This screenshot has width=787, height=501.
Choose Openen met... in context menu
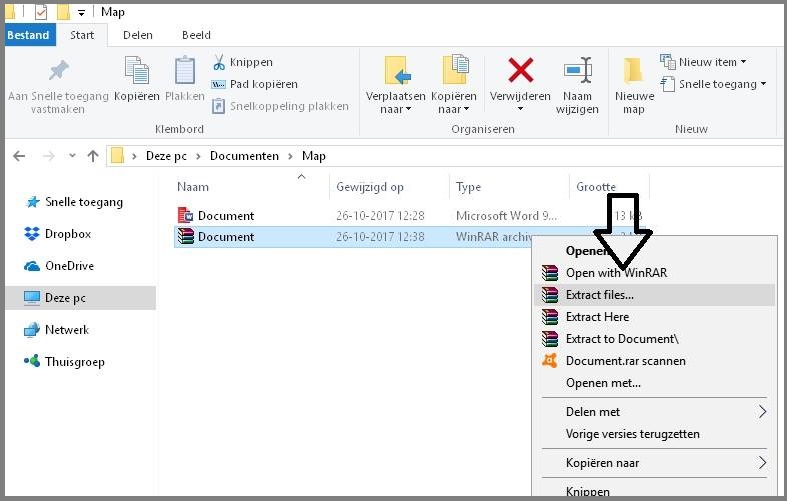655,383
